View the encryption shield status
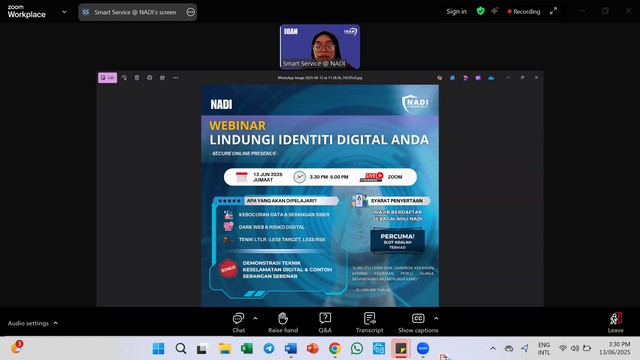Viewport: 640px width, 360px height. pos(480,11)
